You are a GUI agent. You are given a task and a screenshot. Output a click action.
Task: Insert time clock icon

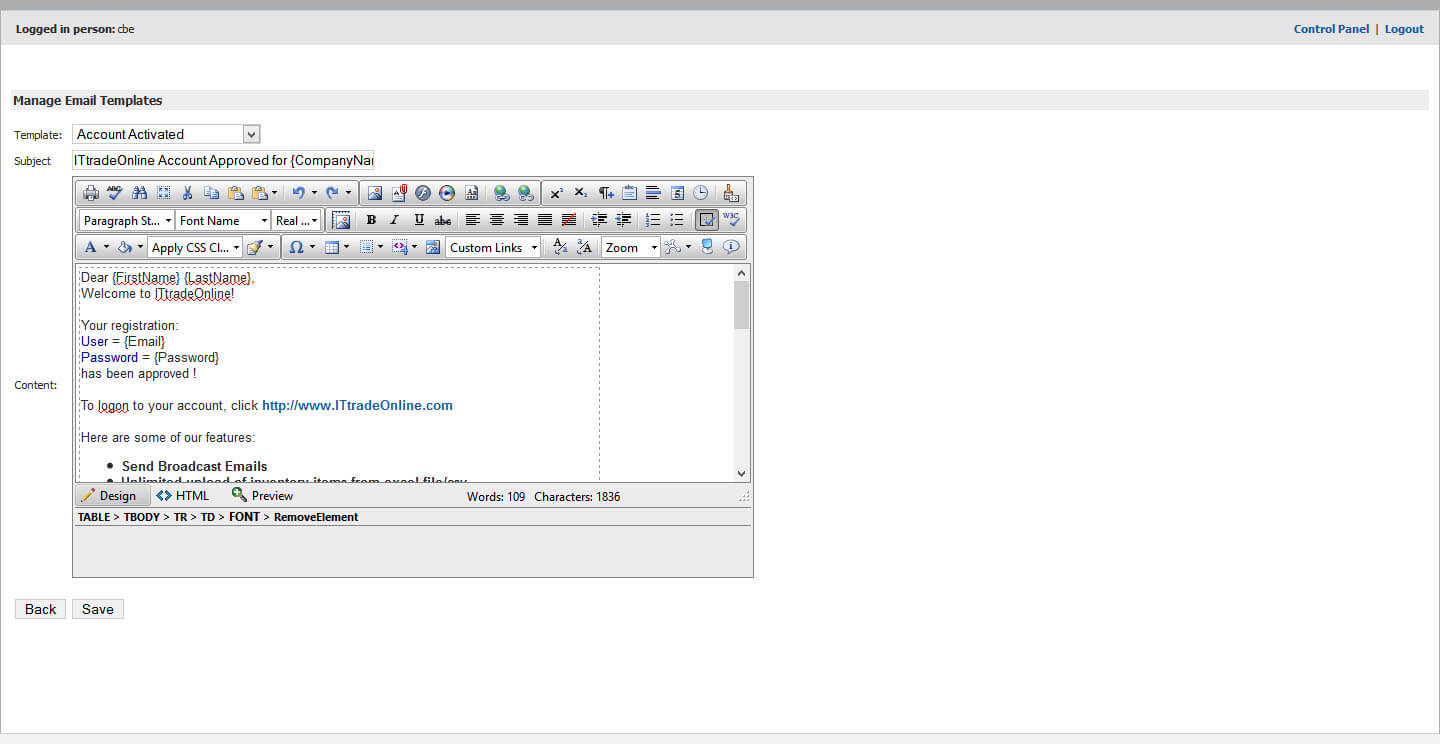point(701,193)
